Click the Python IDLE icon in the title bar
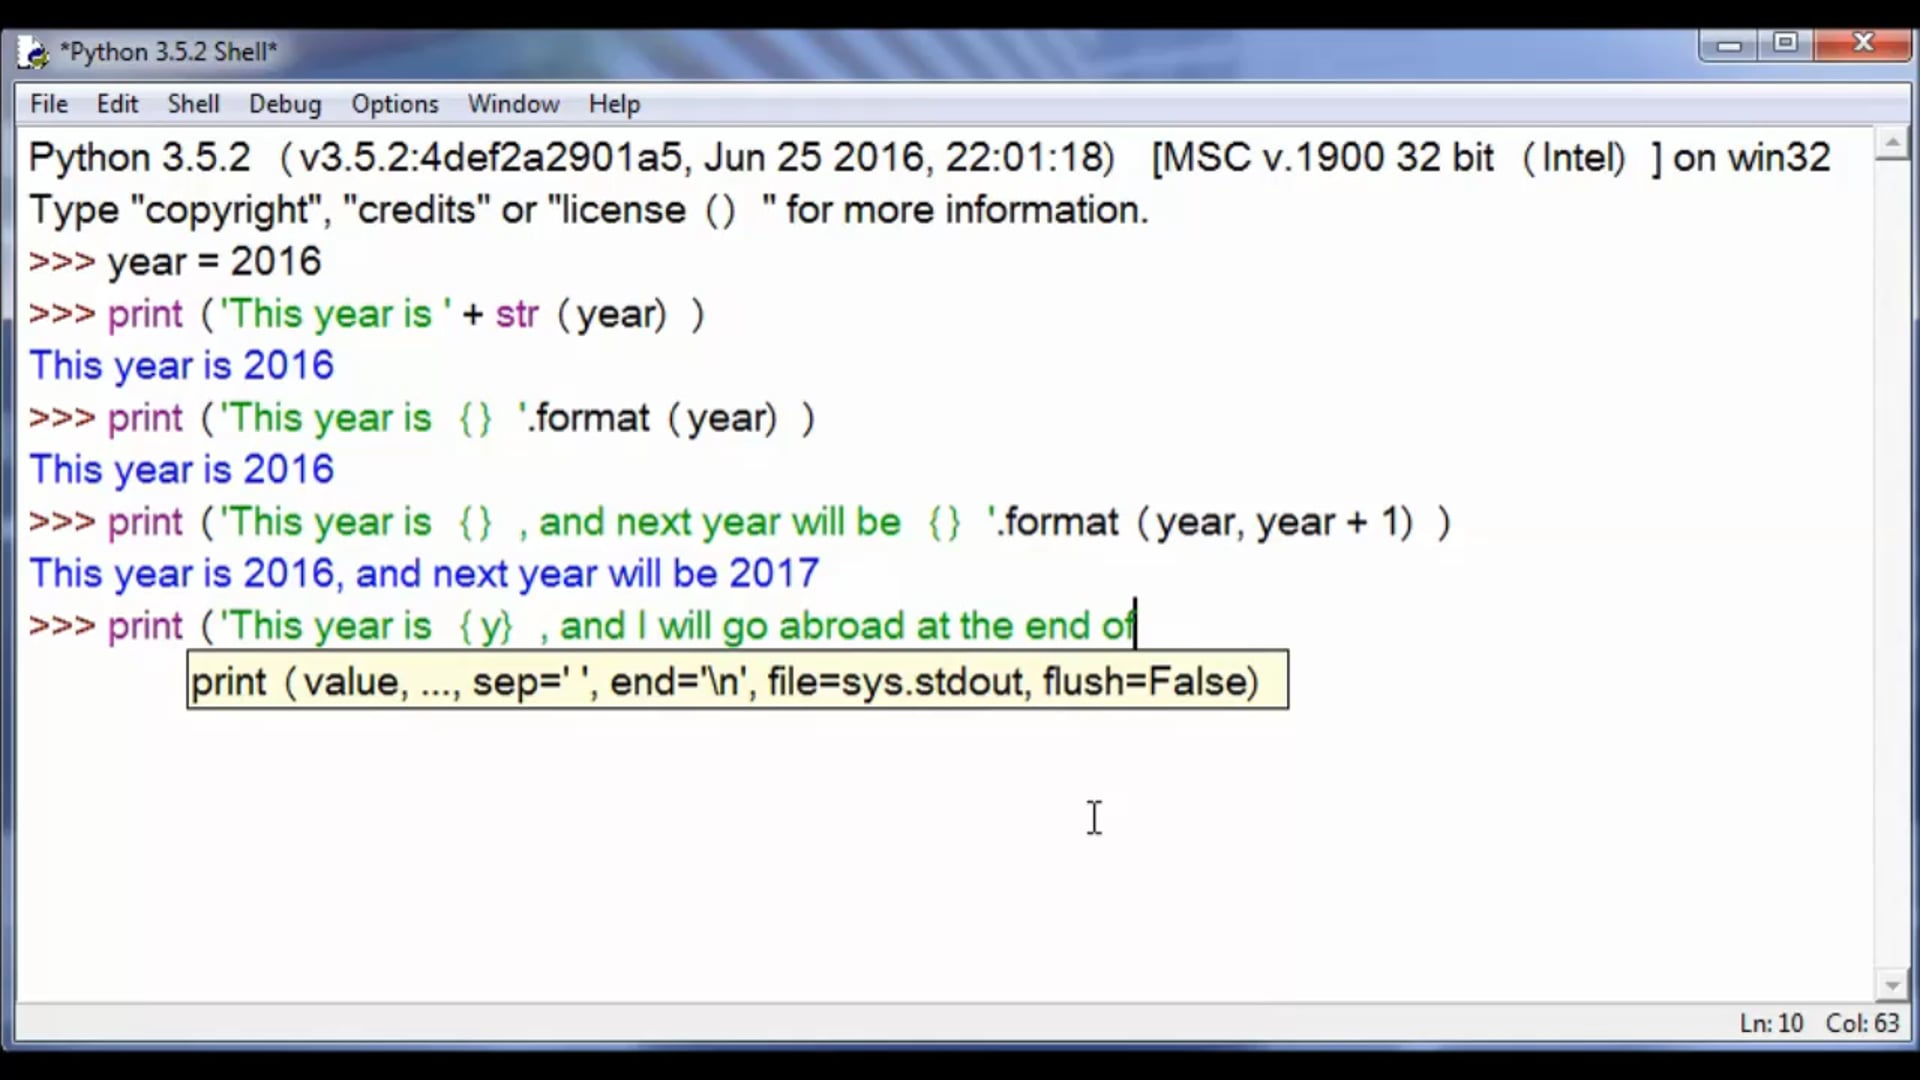This screenshot has height=1080, width=1920. [32, 50]
